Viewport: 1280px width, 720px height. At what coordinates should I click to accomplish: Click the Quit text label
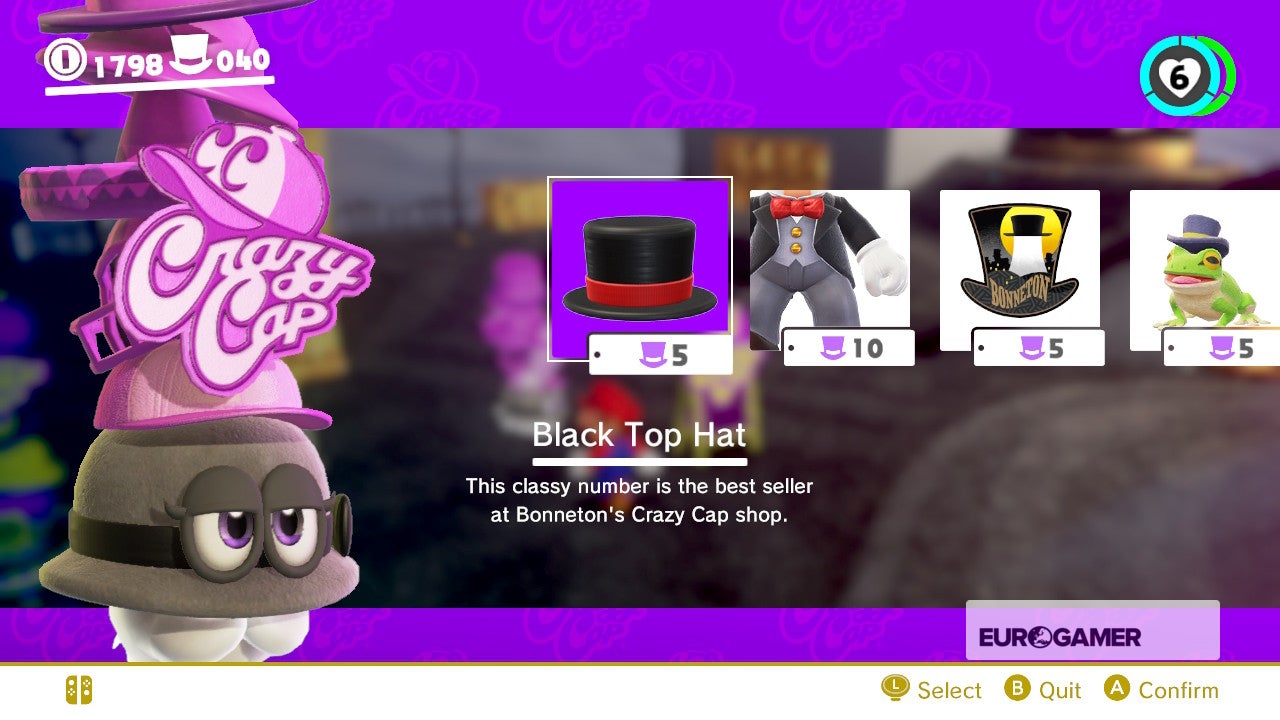pyautogui.click(x=1060, y=690)
